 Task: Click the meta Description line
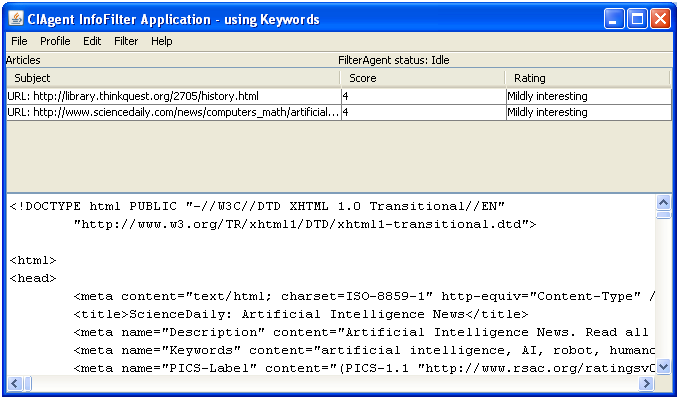coord(361,332)
